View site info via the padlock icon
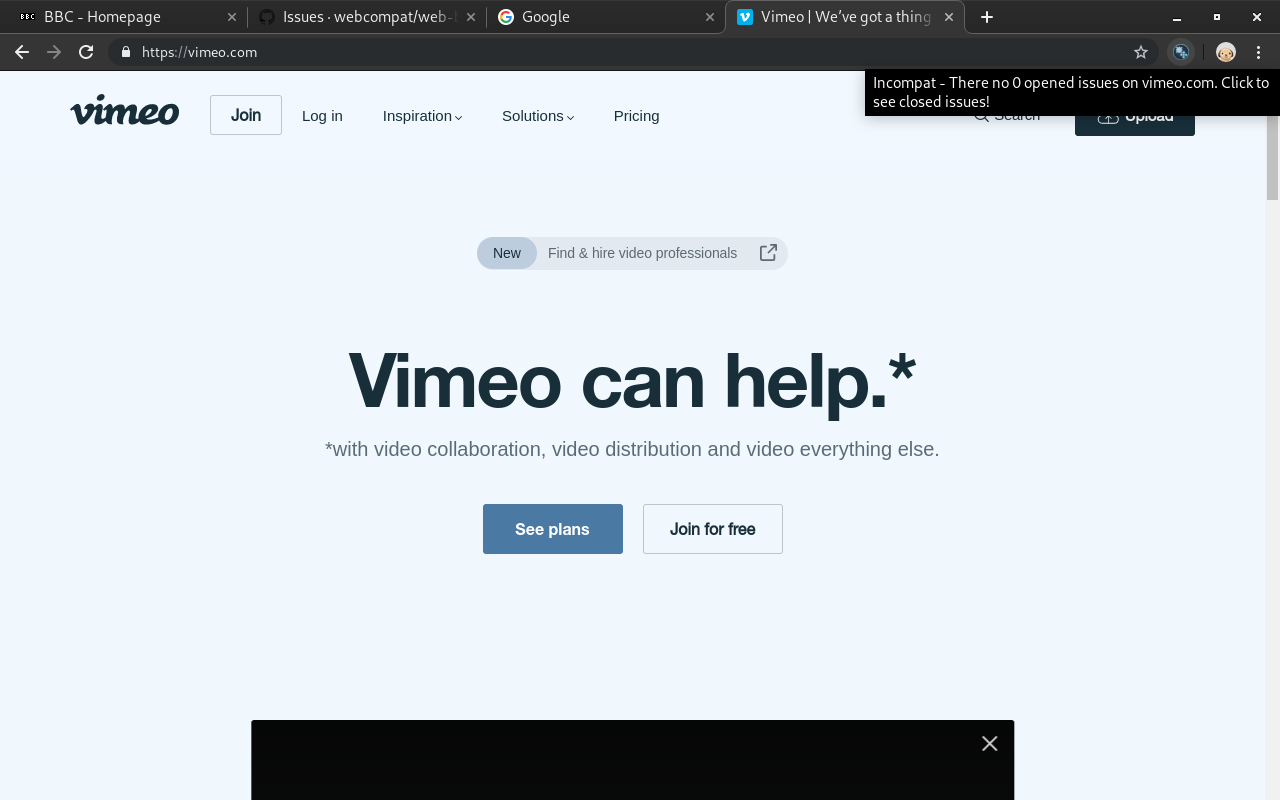 [x=125, y=52]
